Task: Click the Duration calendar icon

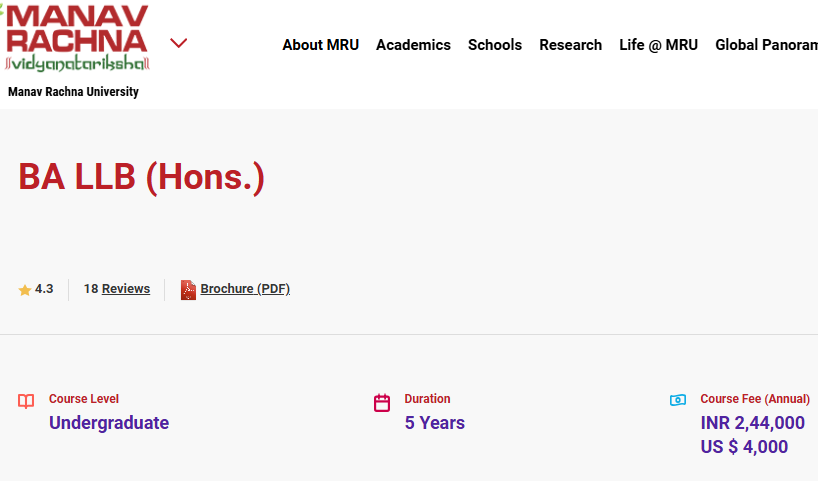Action: point(382,403)
